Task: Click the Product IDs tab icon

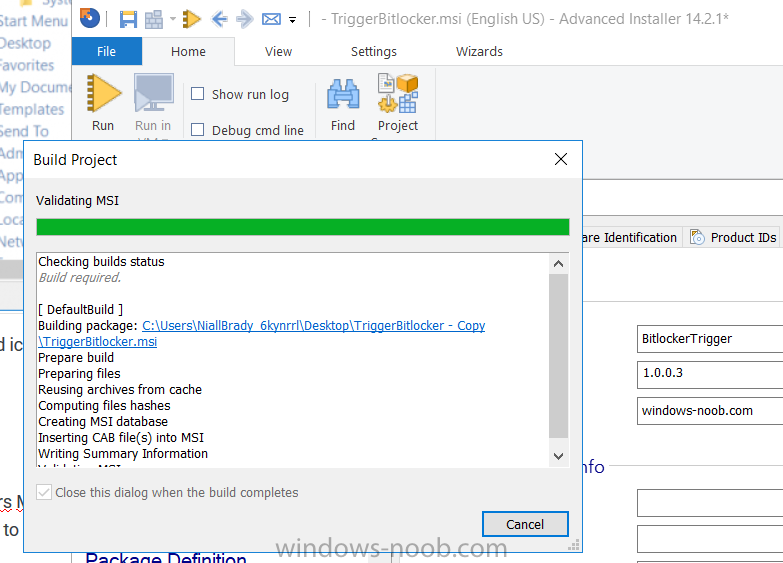Action: [x=697, y=237]
